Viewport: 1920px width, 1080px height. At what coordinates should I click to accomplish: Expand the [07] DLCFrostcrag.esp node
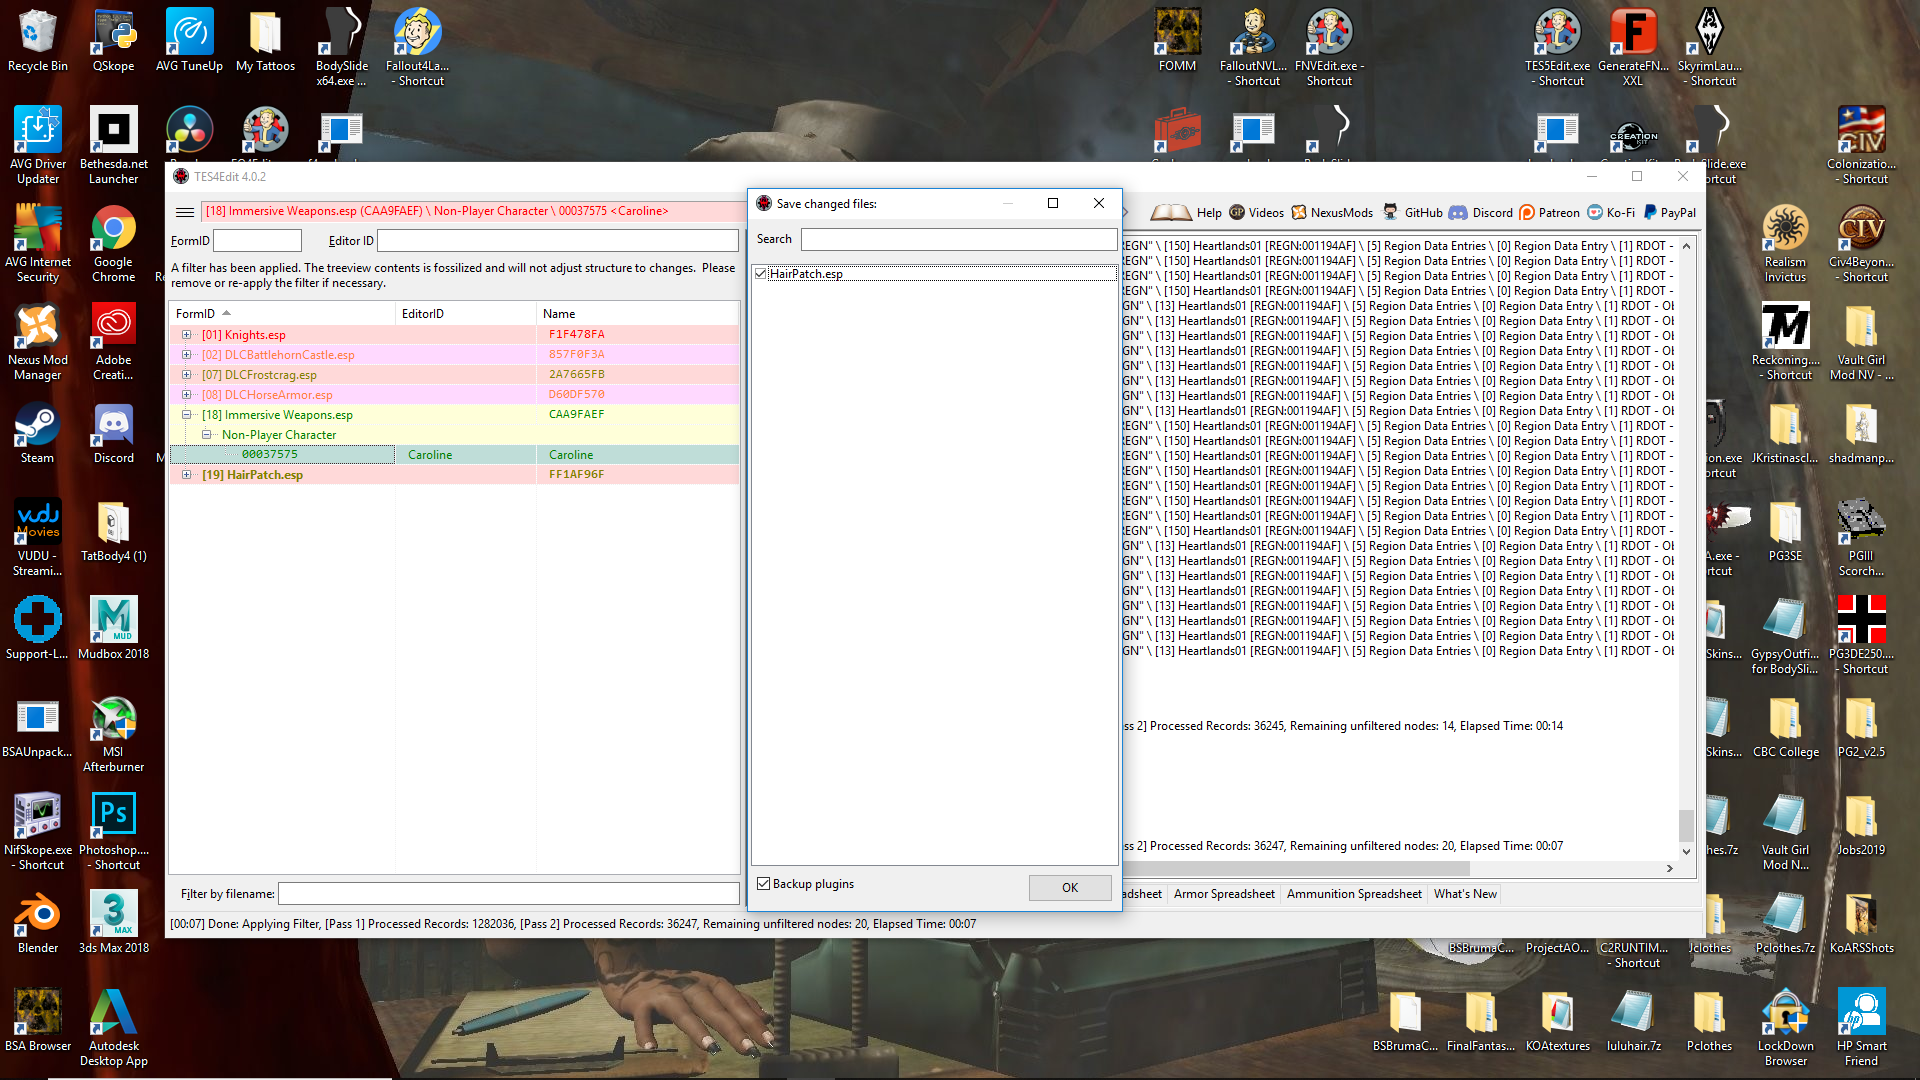(x=186, y=375)
